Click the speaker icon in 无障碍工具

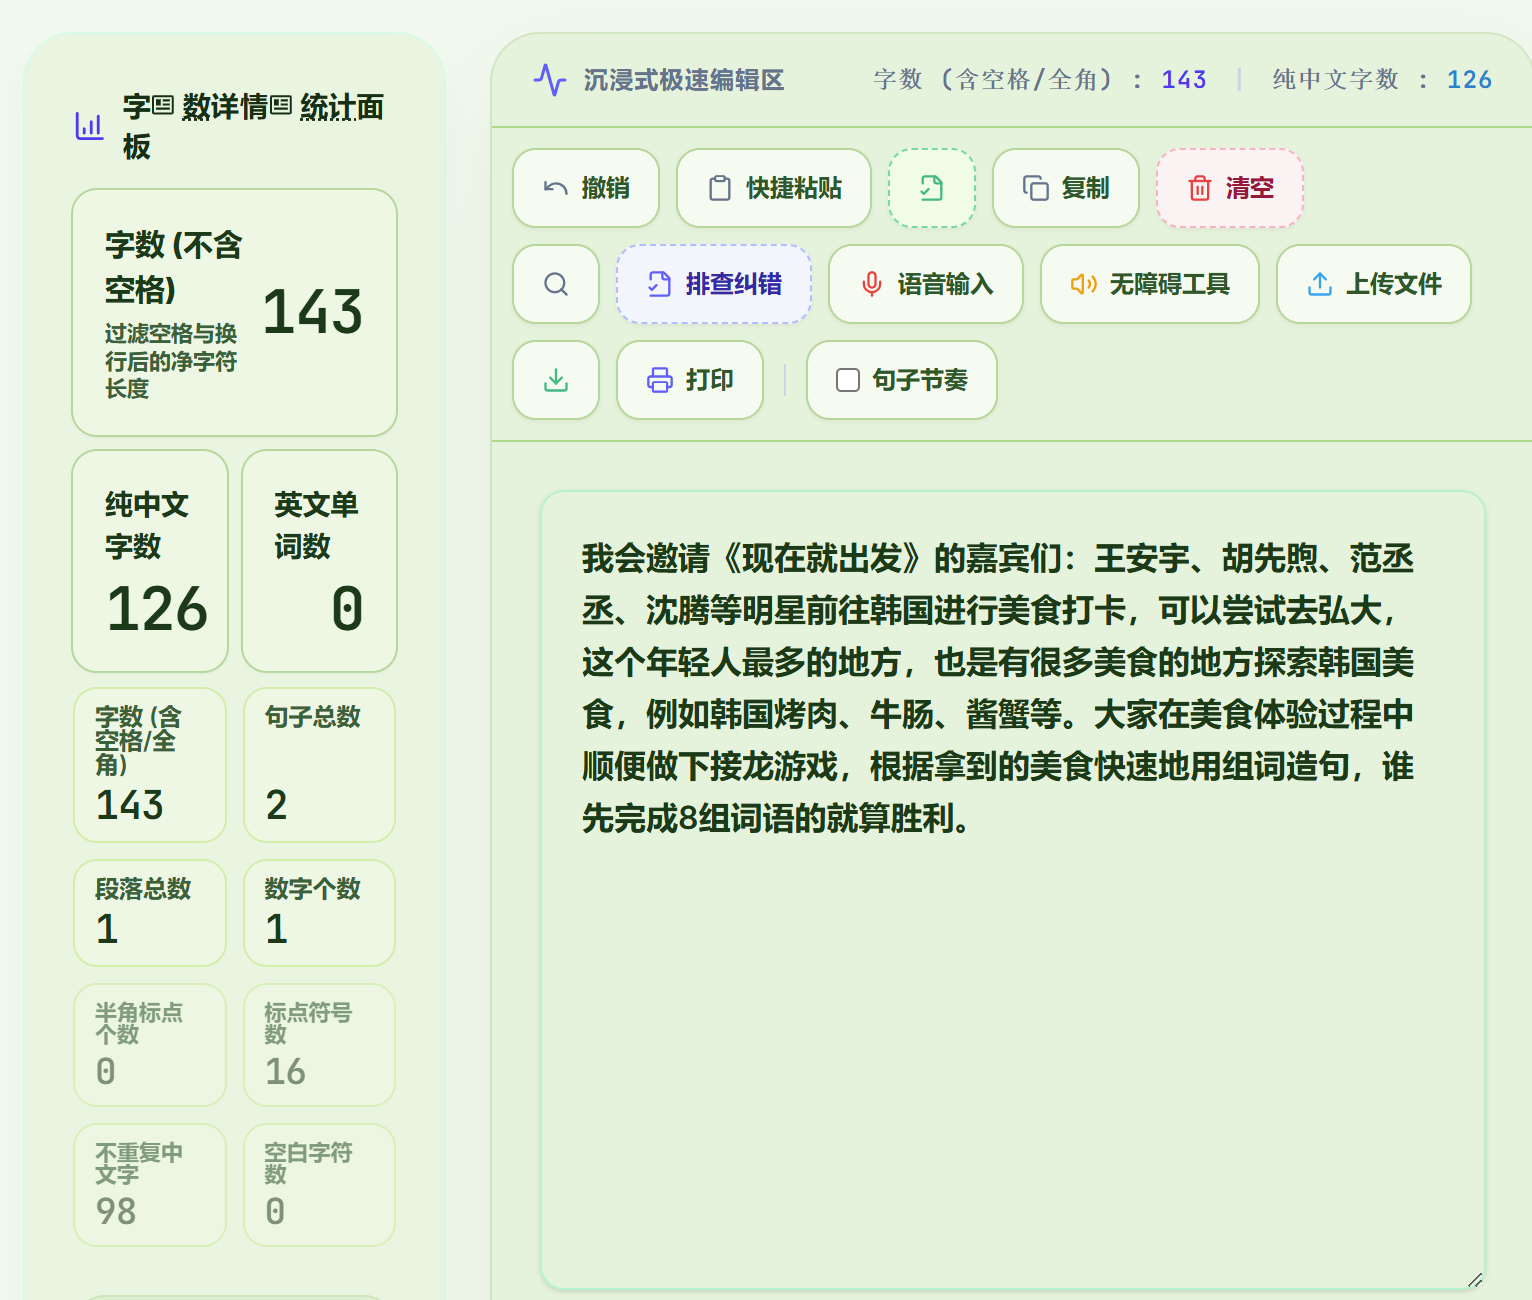[x=1084, y=284]
